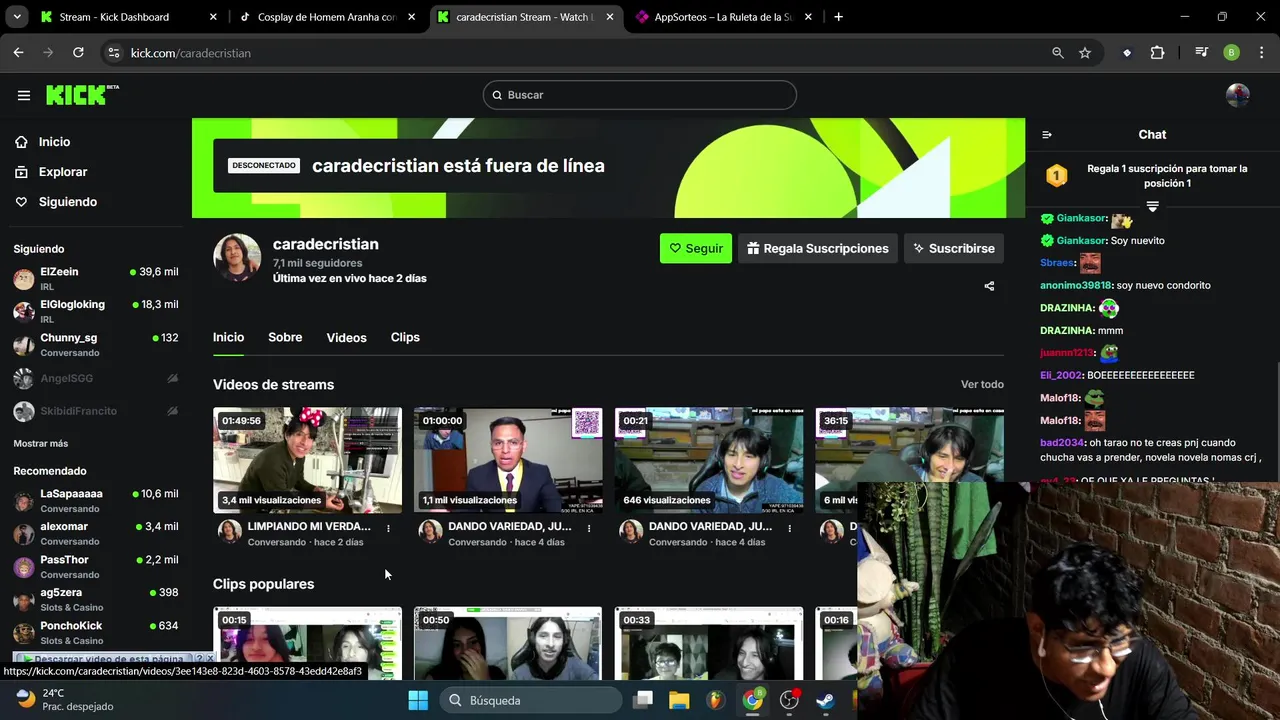Play the 00:15 popular clip

[307, 643]
